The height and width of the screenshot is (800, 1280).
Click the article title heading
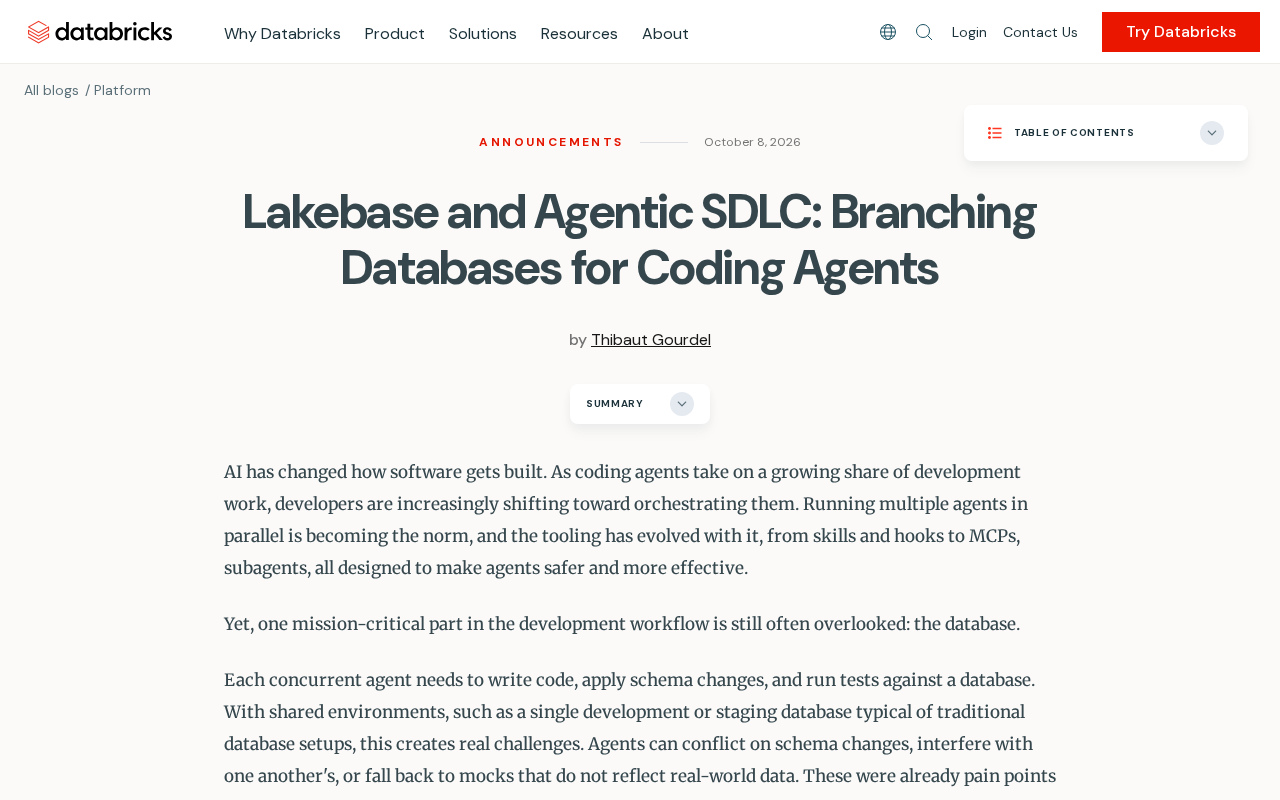(639, 240)
